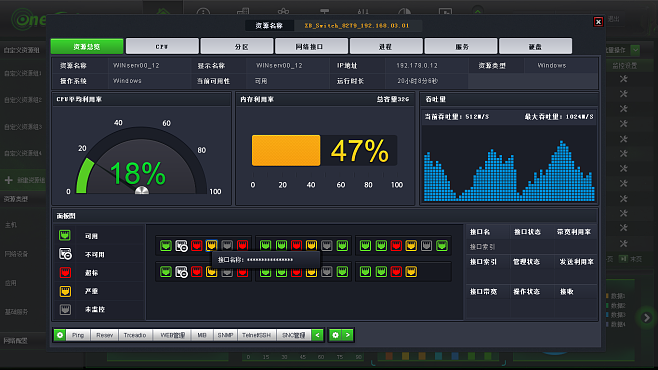Screen dimensions: 658x370
Task: Click the WEB管理 button
Action: [x=172, y=335]
